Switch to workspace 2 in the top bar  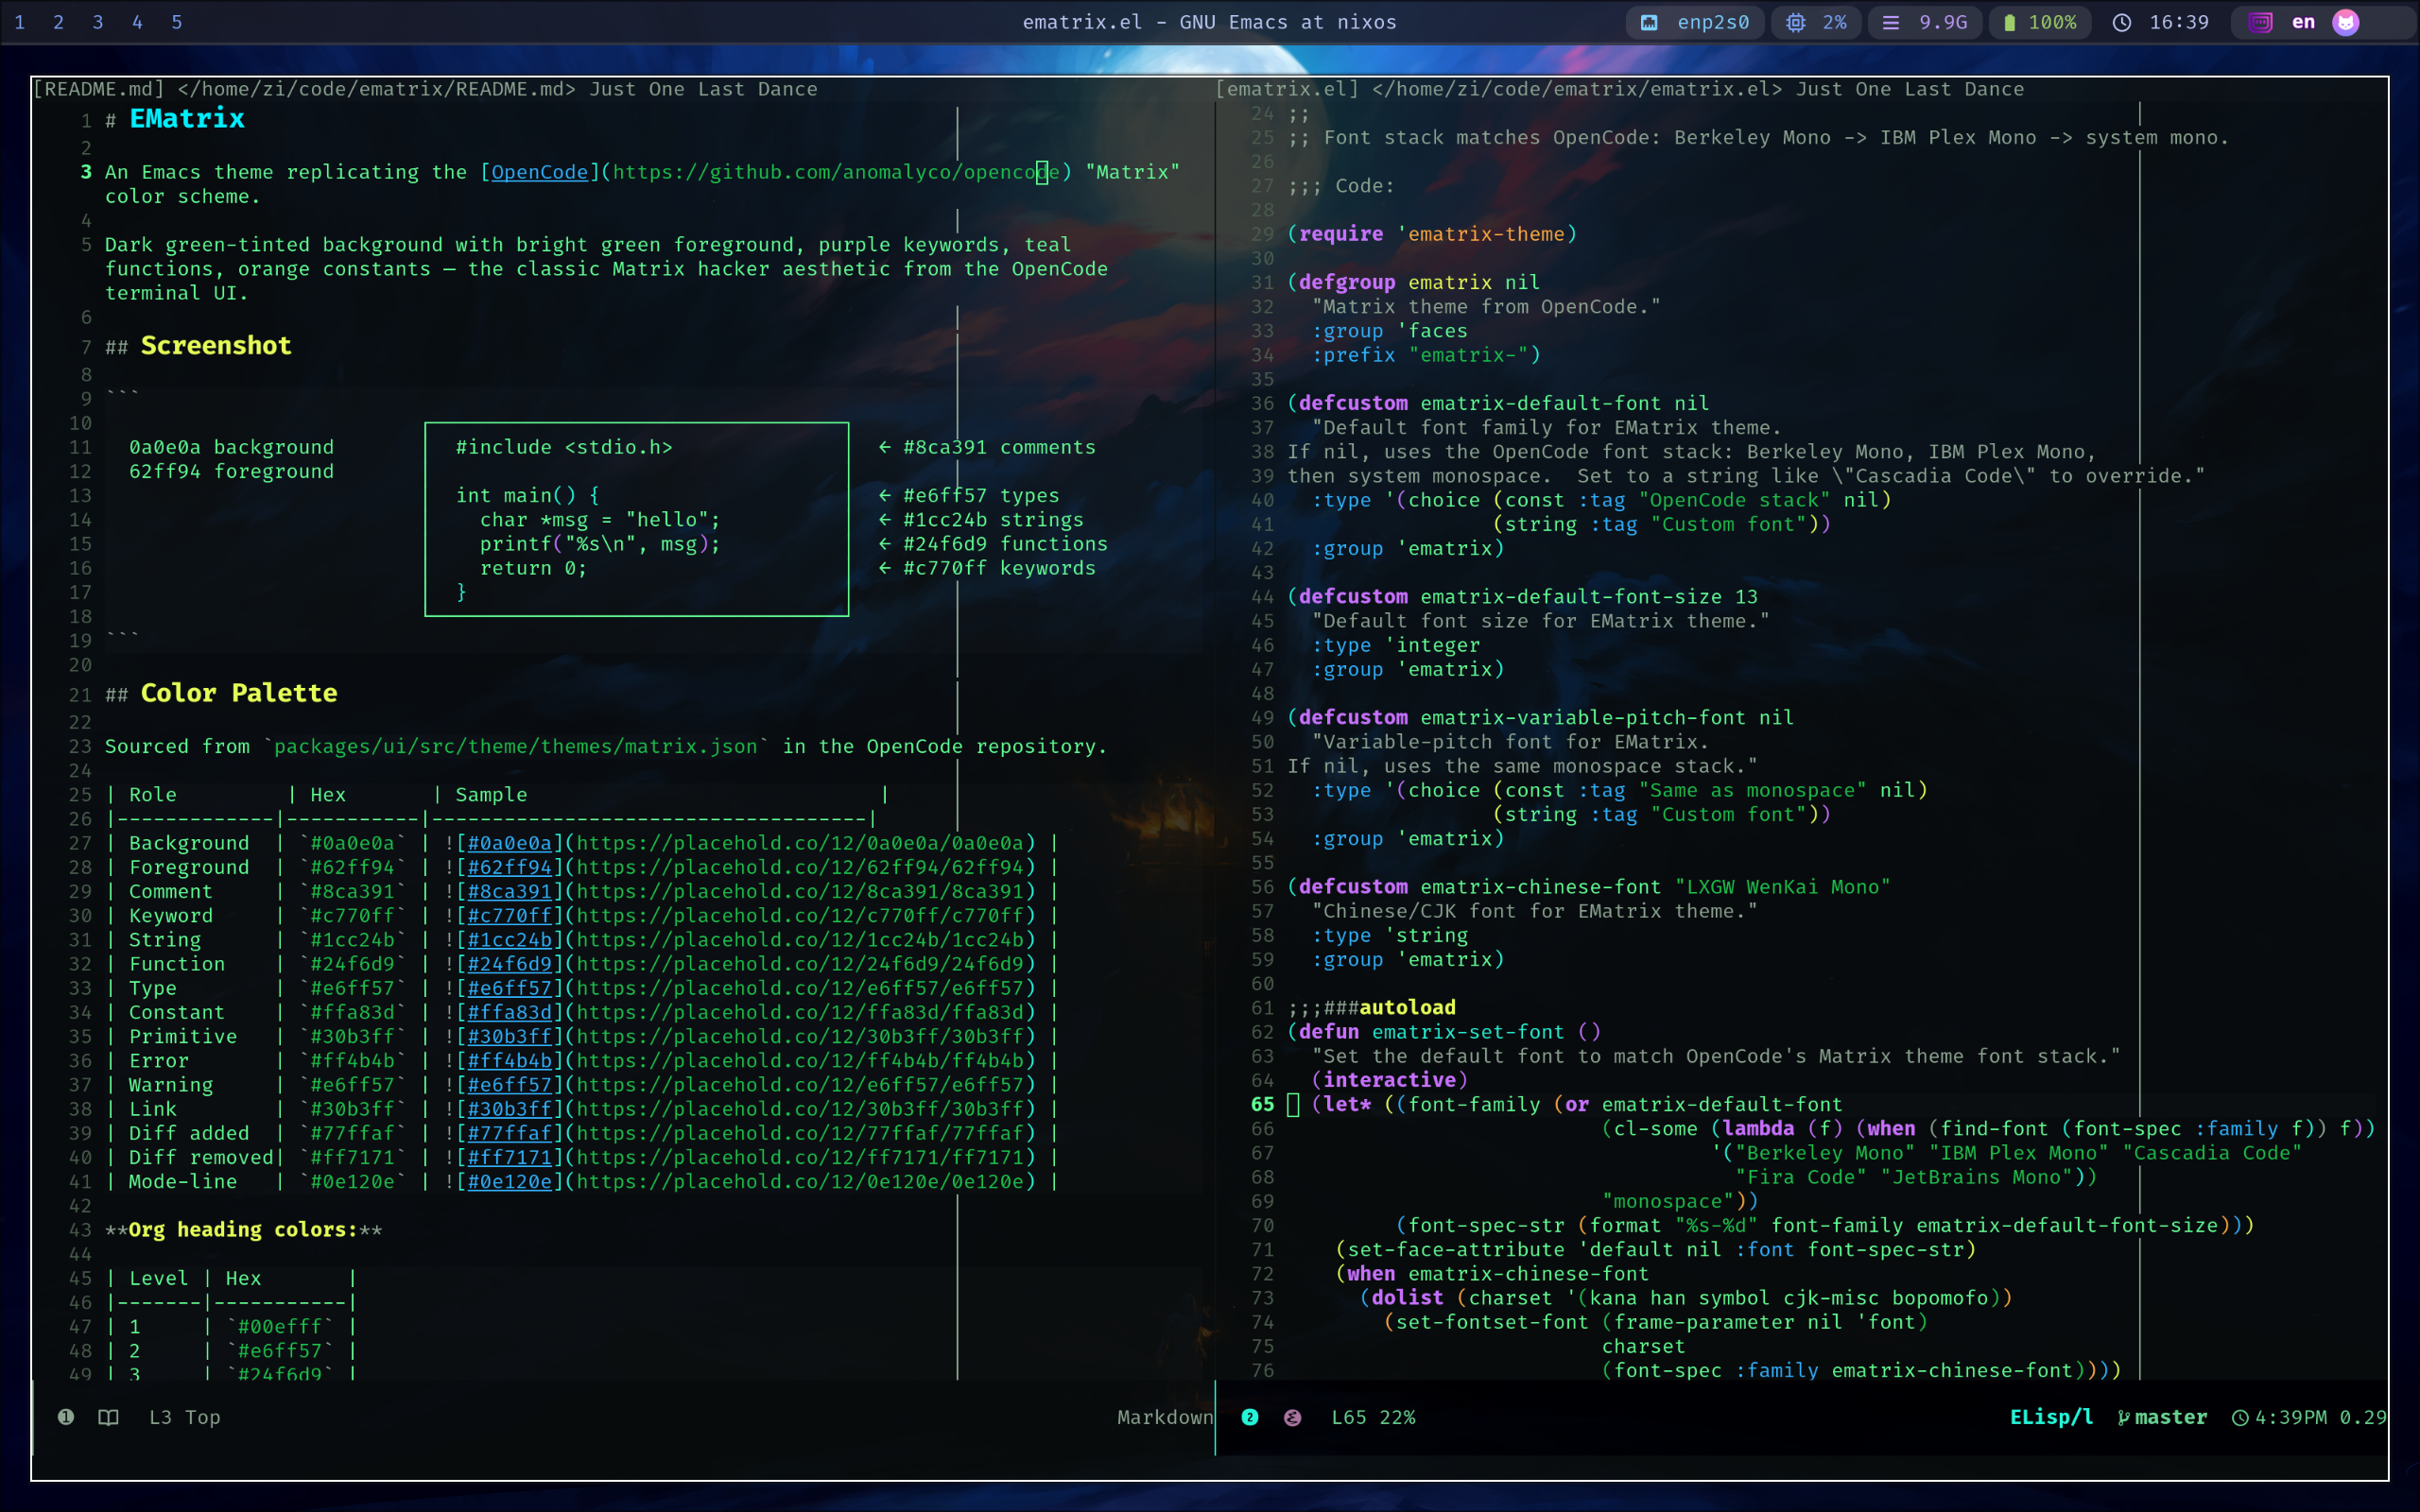pyautogui.click(x=59, y=22)
